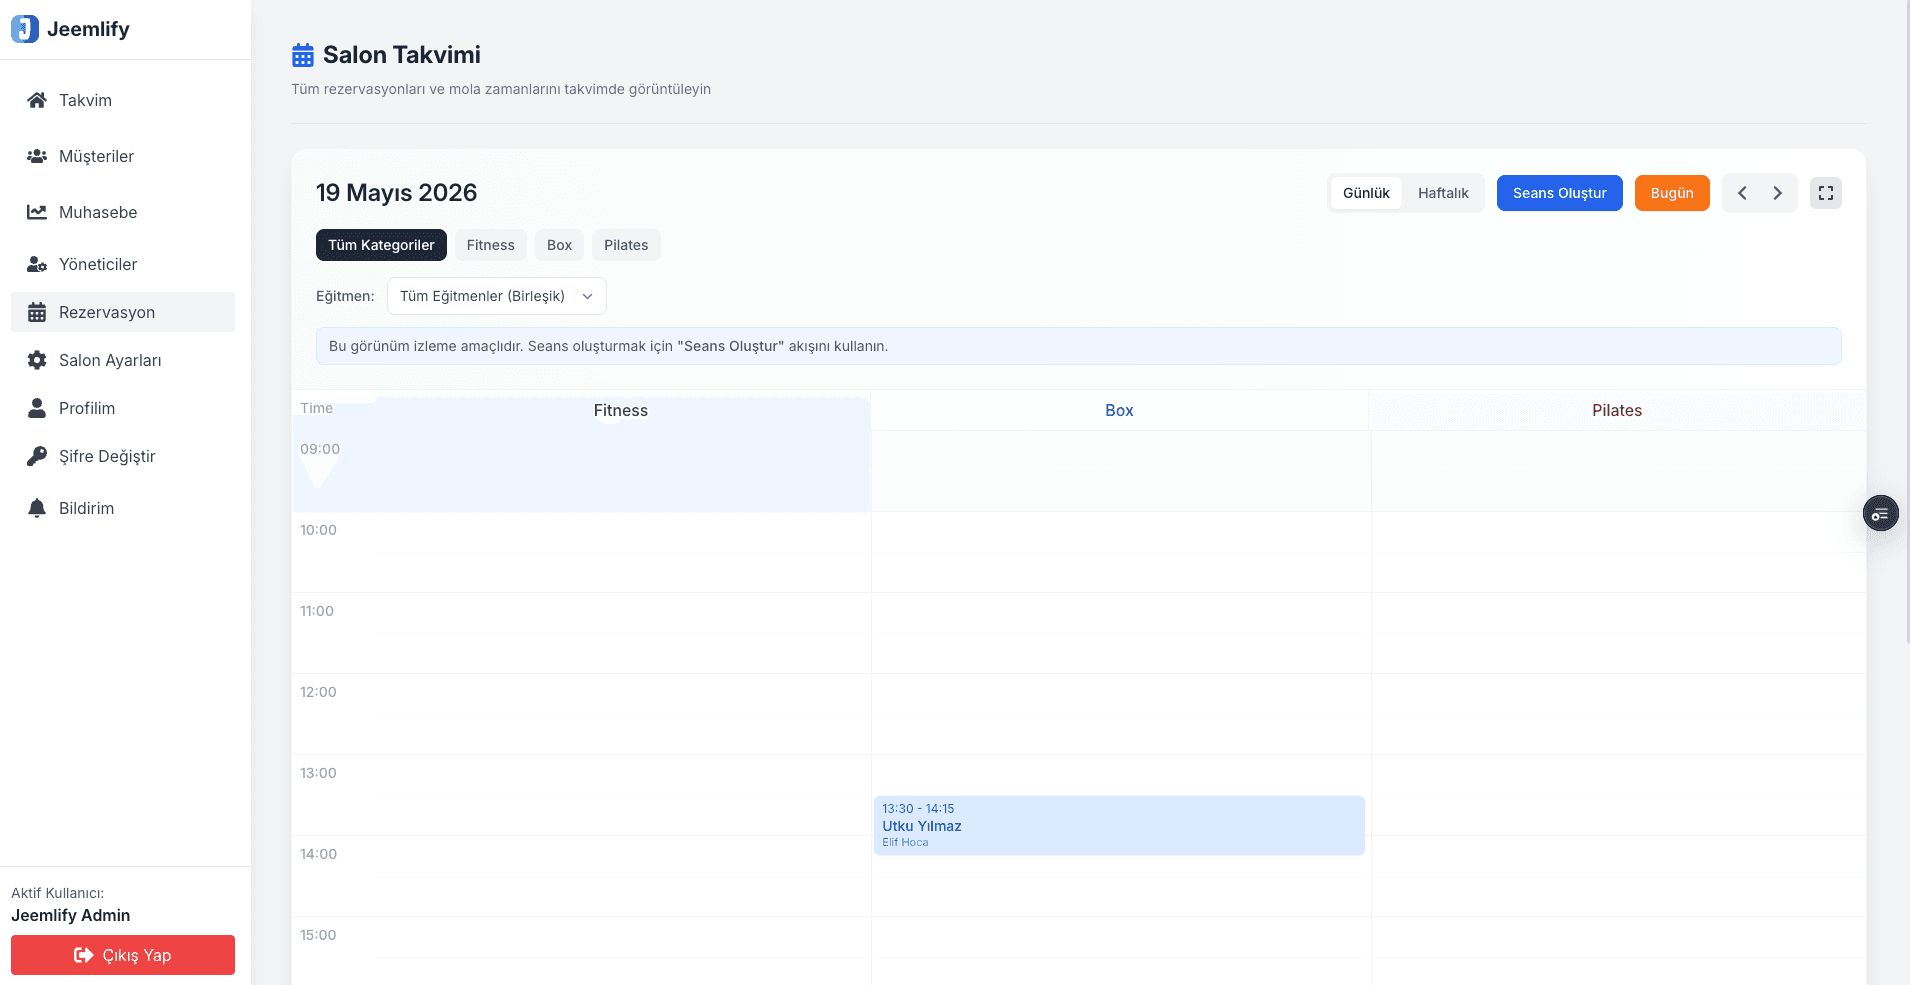
Task: Open Takvim in sidebar
Action: point(123,100)
